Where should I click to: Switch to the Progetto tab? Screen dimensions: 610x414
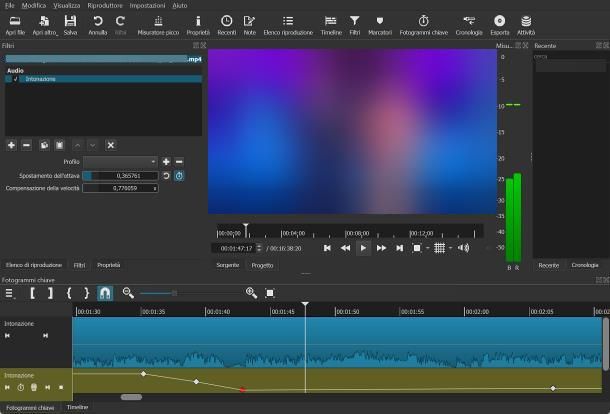pos(262,265)
